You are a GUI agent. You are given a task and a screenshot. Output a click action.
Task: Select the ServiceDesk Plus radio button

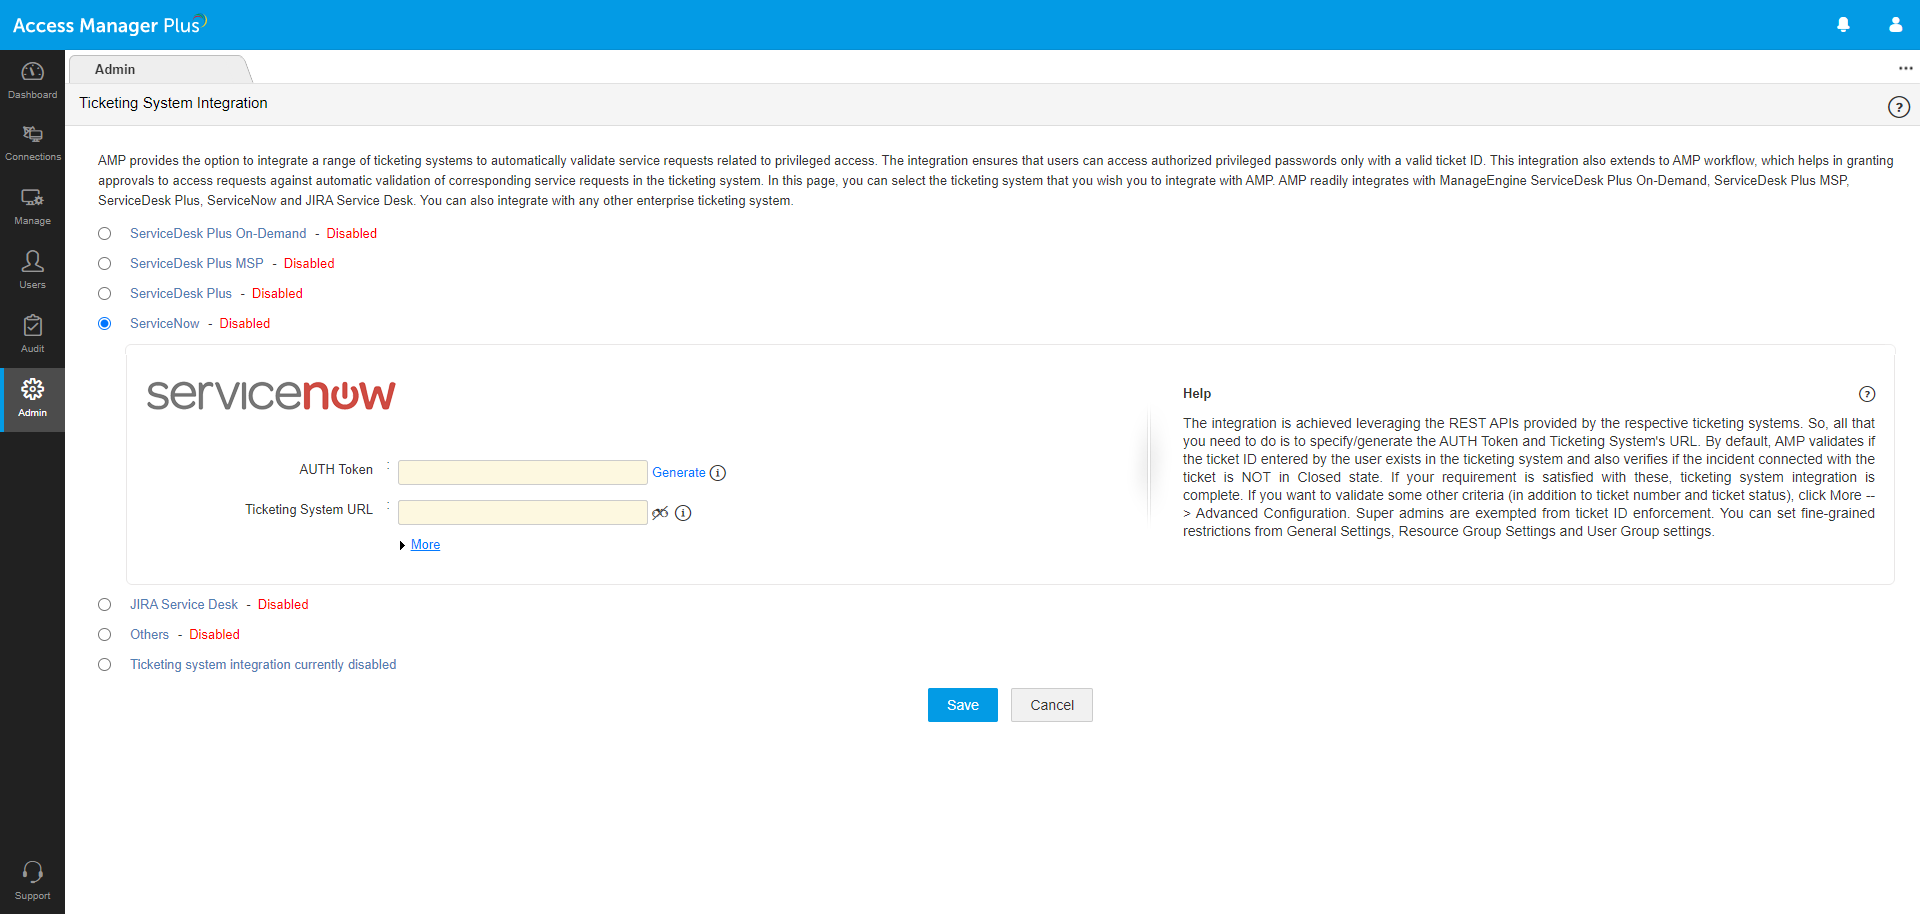pyautogui.click(x=105, y=294)
